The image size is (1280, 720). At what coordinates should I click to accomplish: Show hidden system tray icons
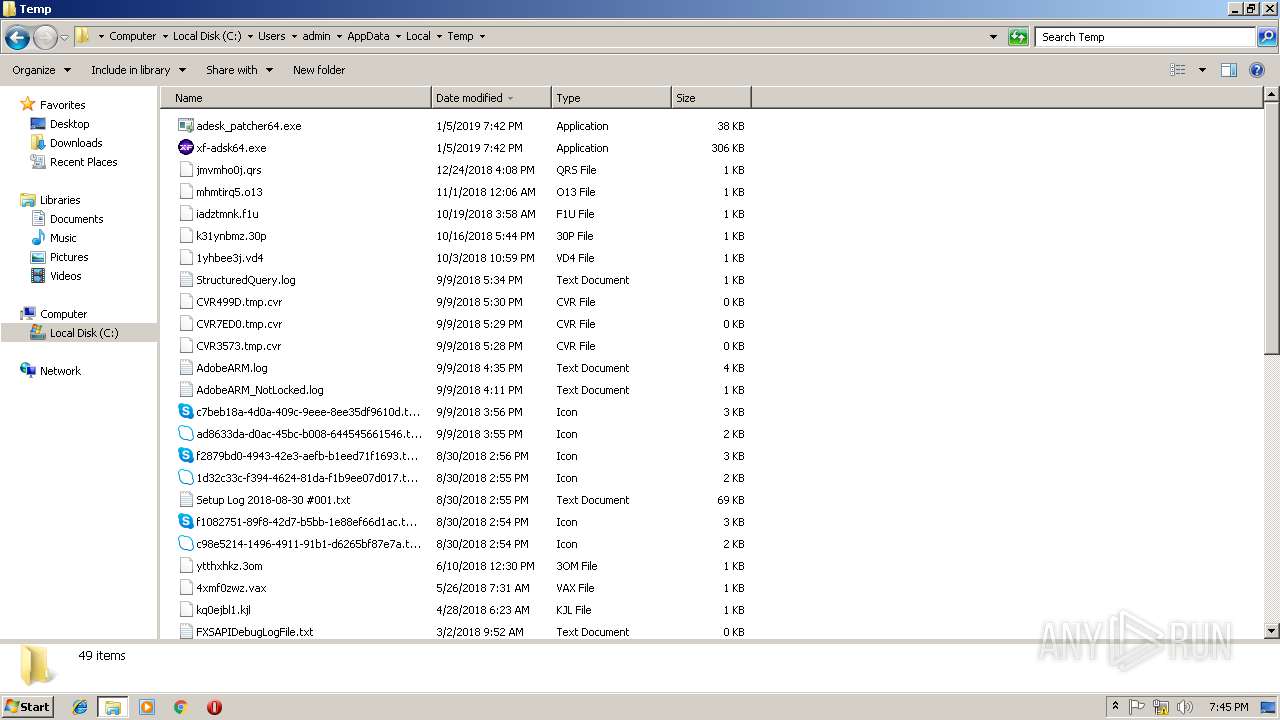point(1115,707)
